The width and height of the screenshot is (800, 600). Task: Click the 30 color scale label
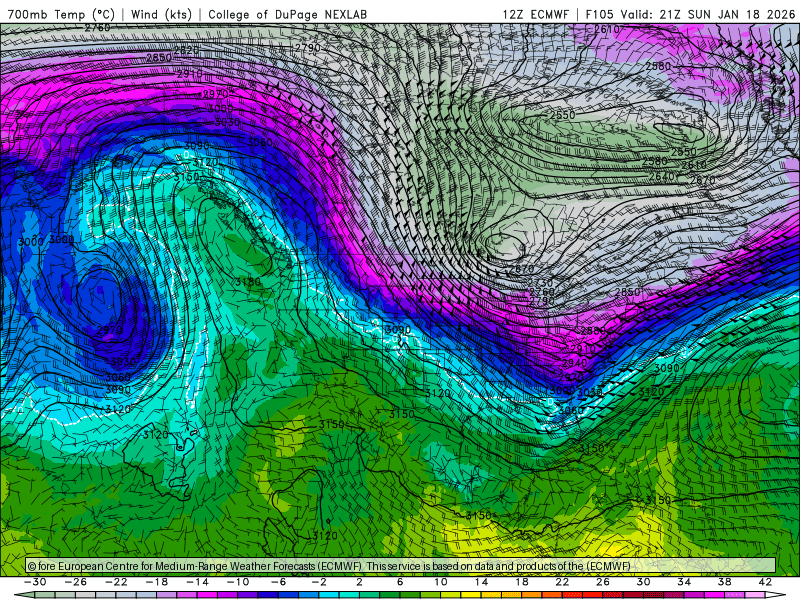[643, 582]
